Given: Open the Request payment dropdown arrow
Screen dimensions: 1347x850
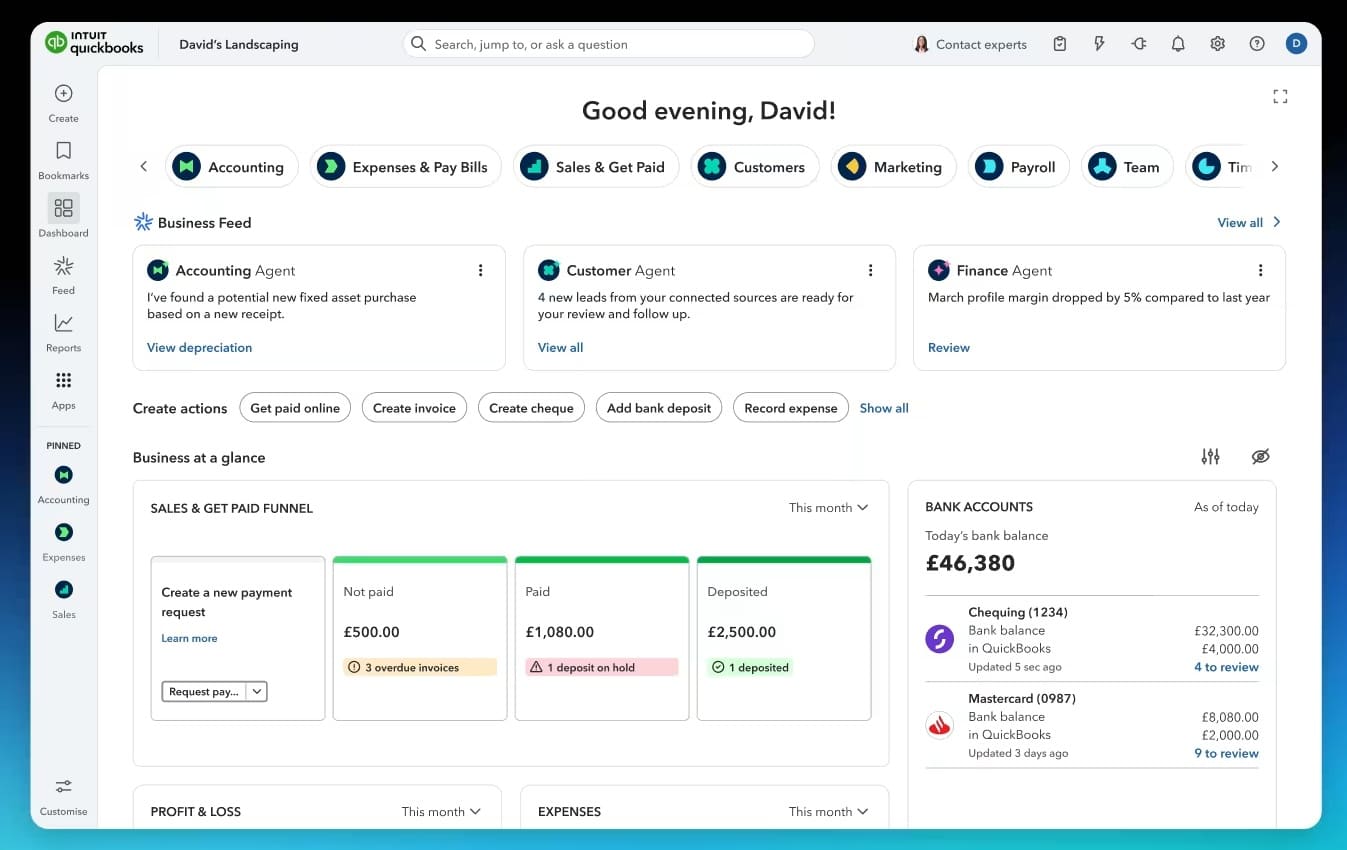Looking at the screenshot, I should tap(257, 691).
